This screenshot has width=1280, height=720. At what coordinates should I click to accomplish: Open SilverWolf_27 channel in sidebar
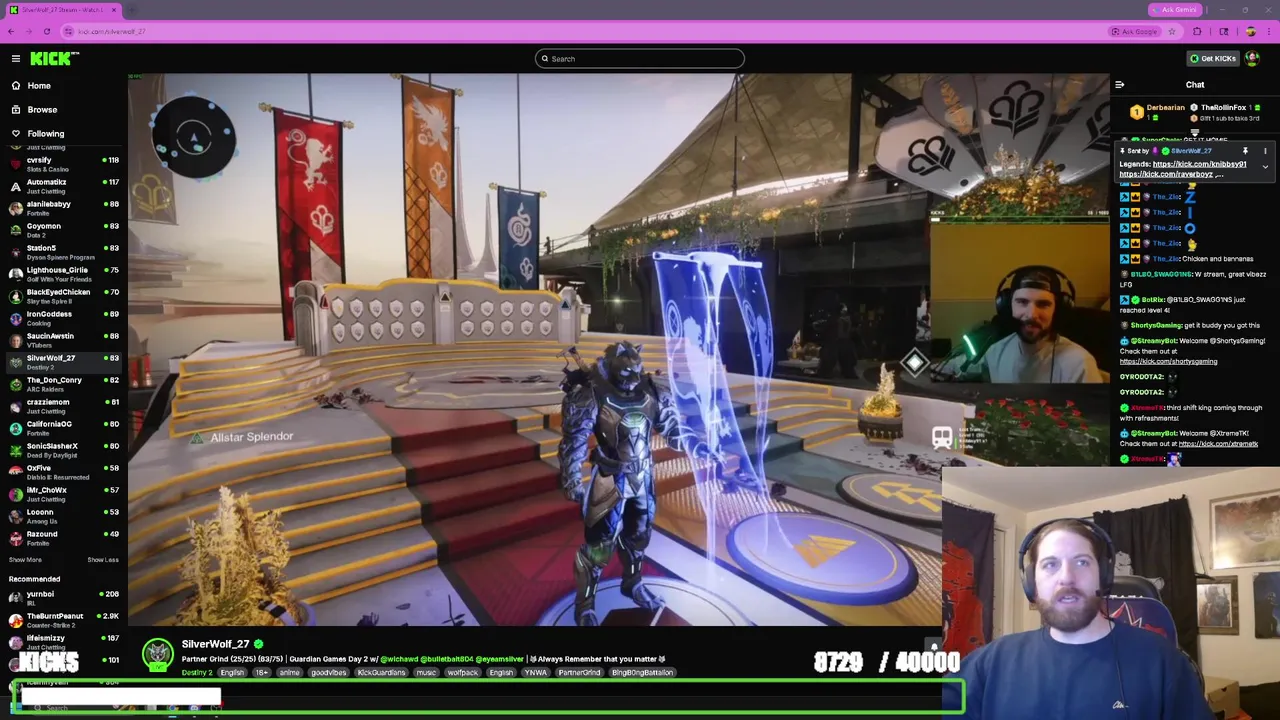pyautogui.click(x=62, y=362)
